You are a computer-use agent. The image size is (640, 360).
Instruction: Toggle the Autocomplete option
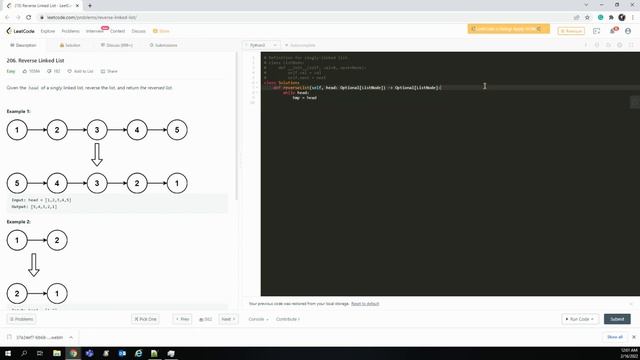(300, 45)
